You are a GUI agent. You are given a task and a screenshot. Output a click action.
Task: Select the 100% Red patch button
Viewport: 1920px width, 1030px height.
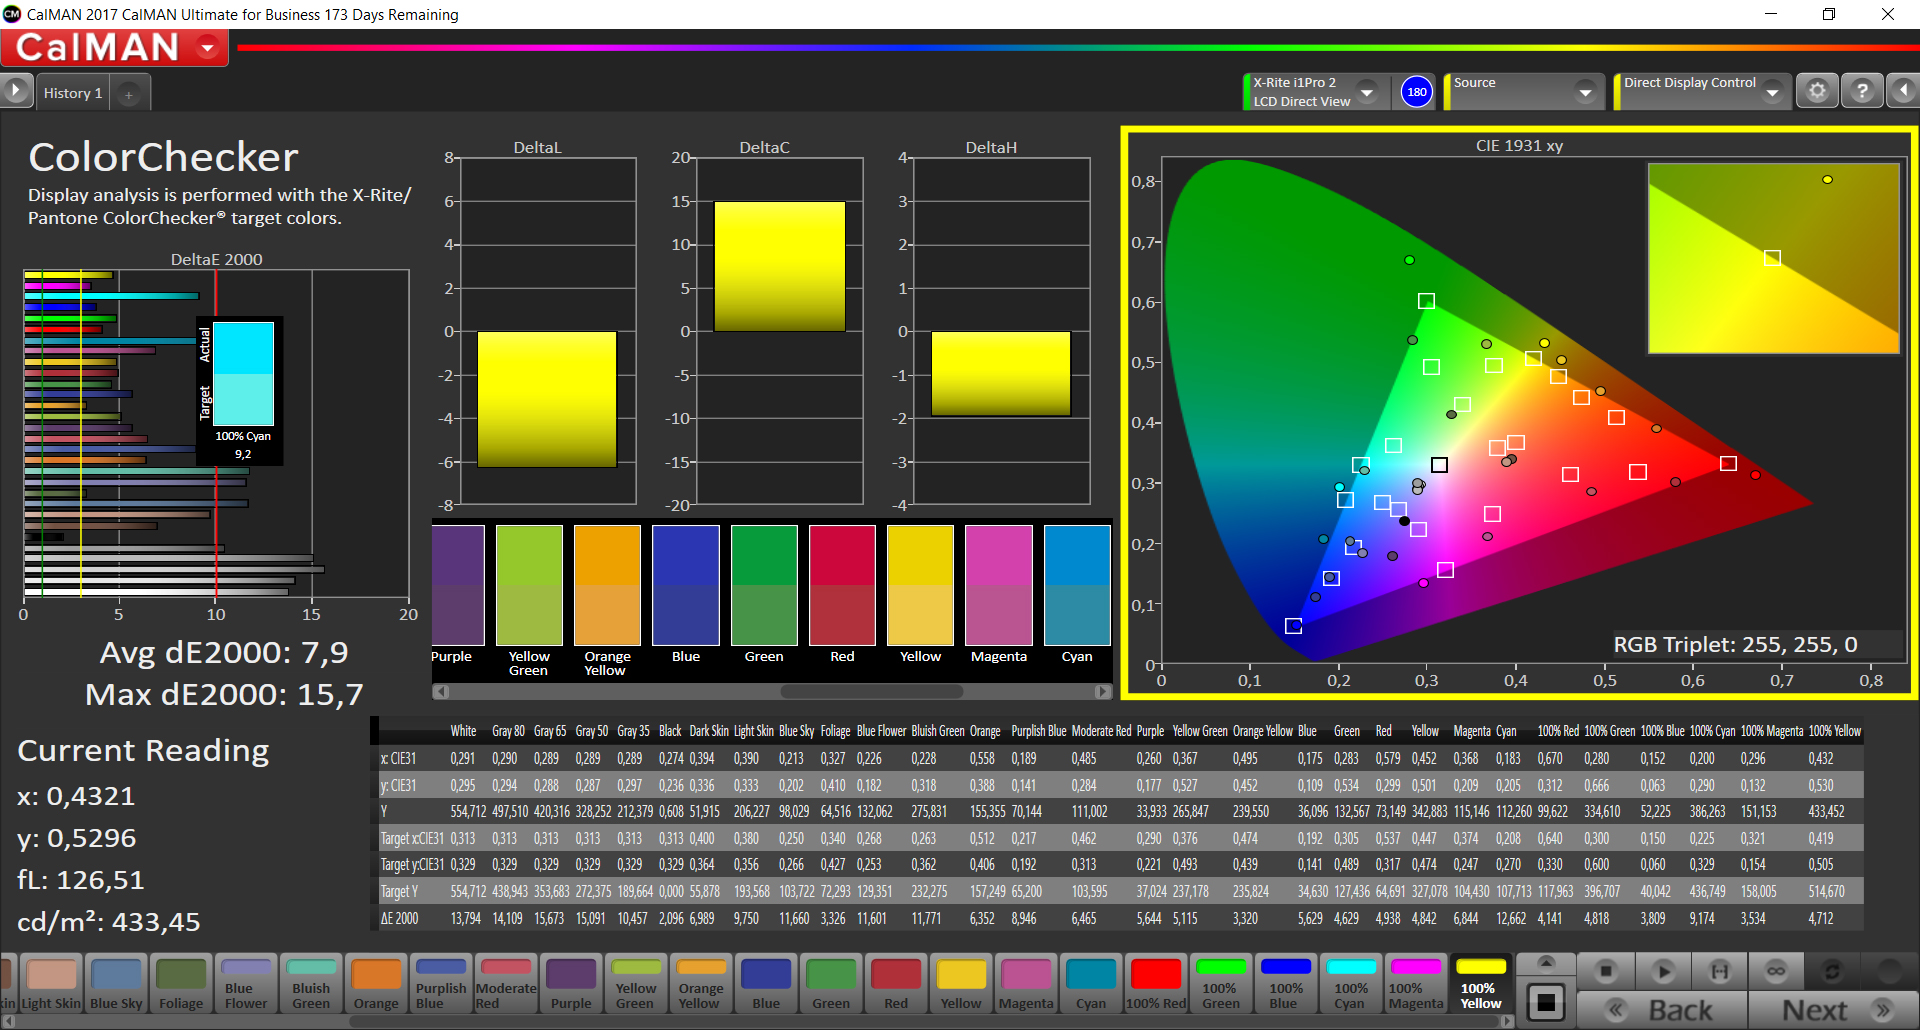(x=1156, y=984)
